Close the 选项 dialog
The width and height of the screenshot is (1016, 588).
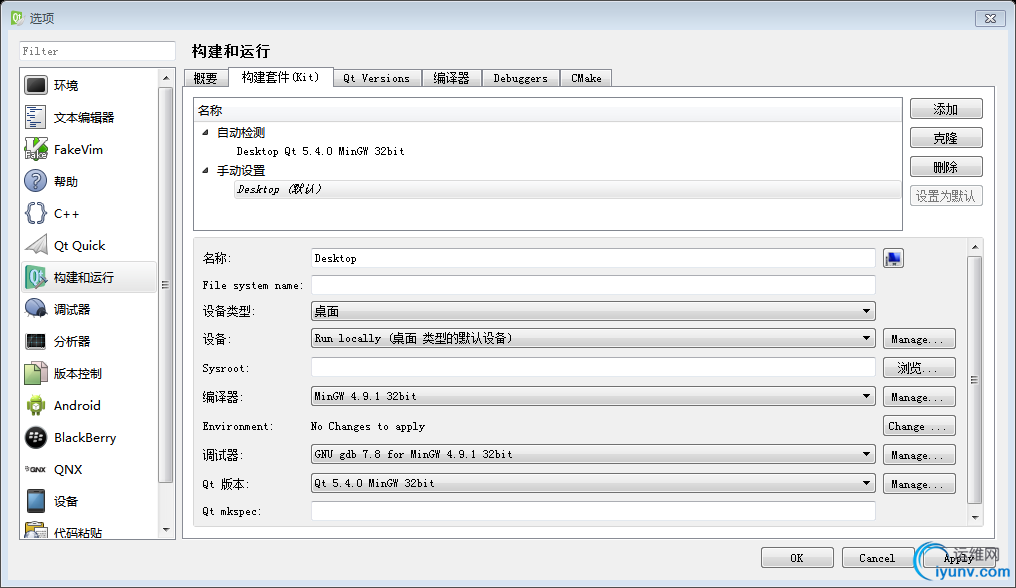pos(990,18)
